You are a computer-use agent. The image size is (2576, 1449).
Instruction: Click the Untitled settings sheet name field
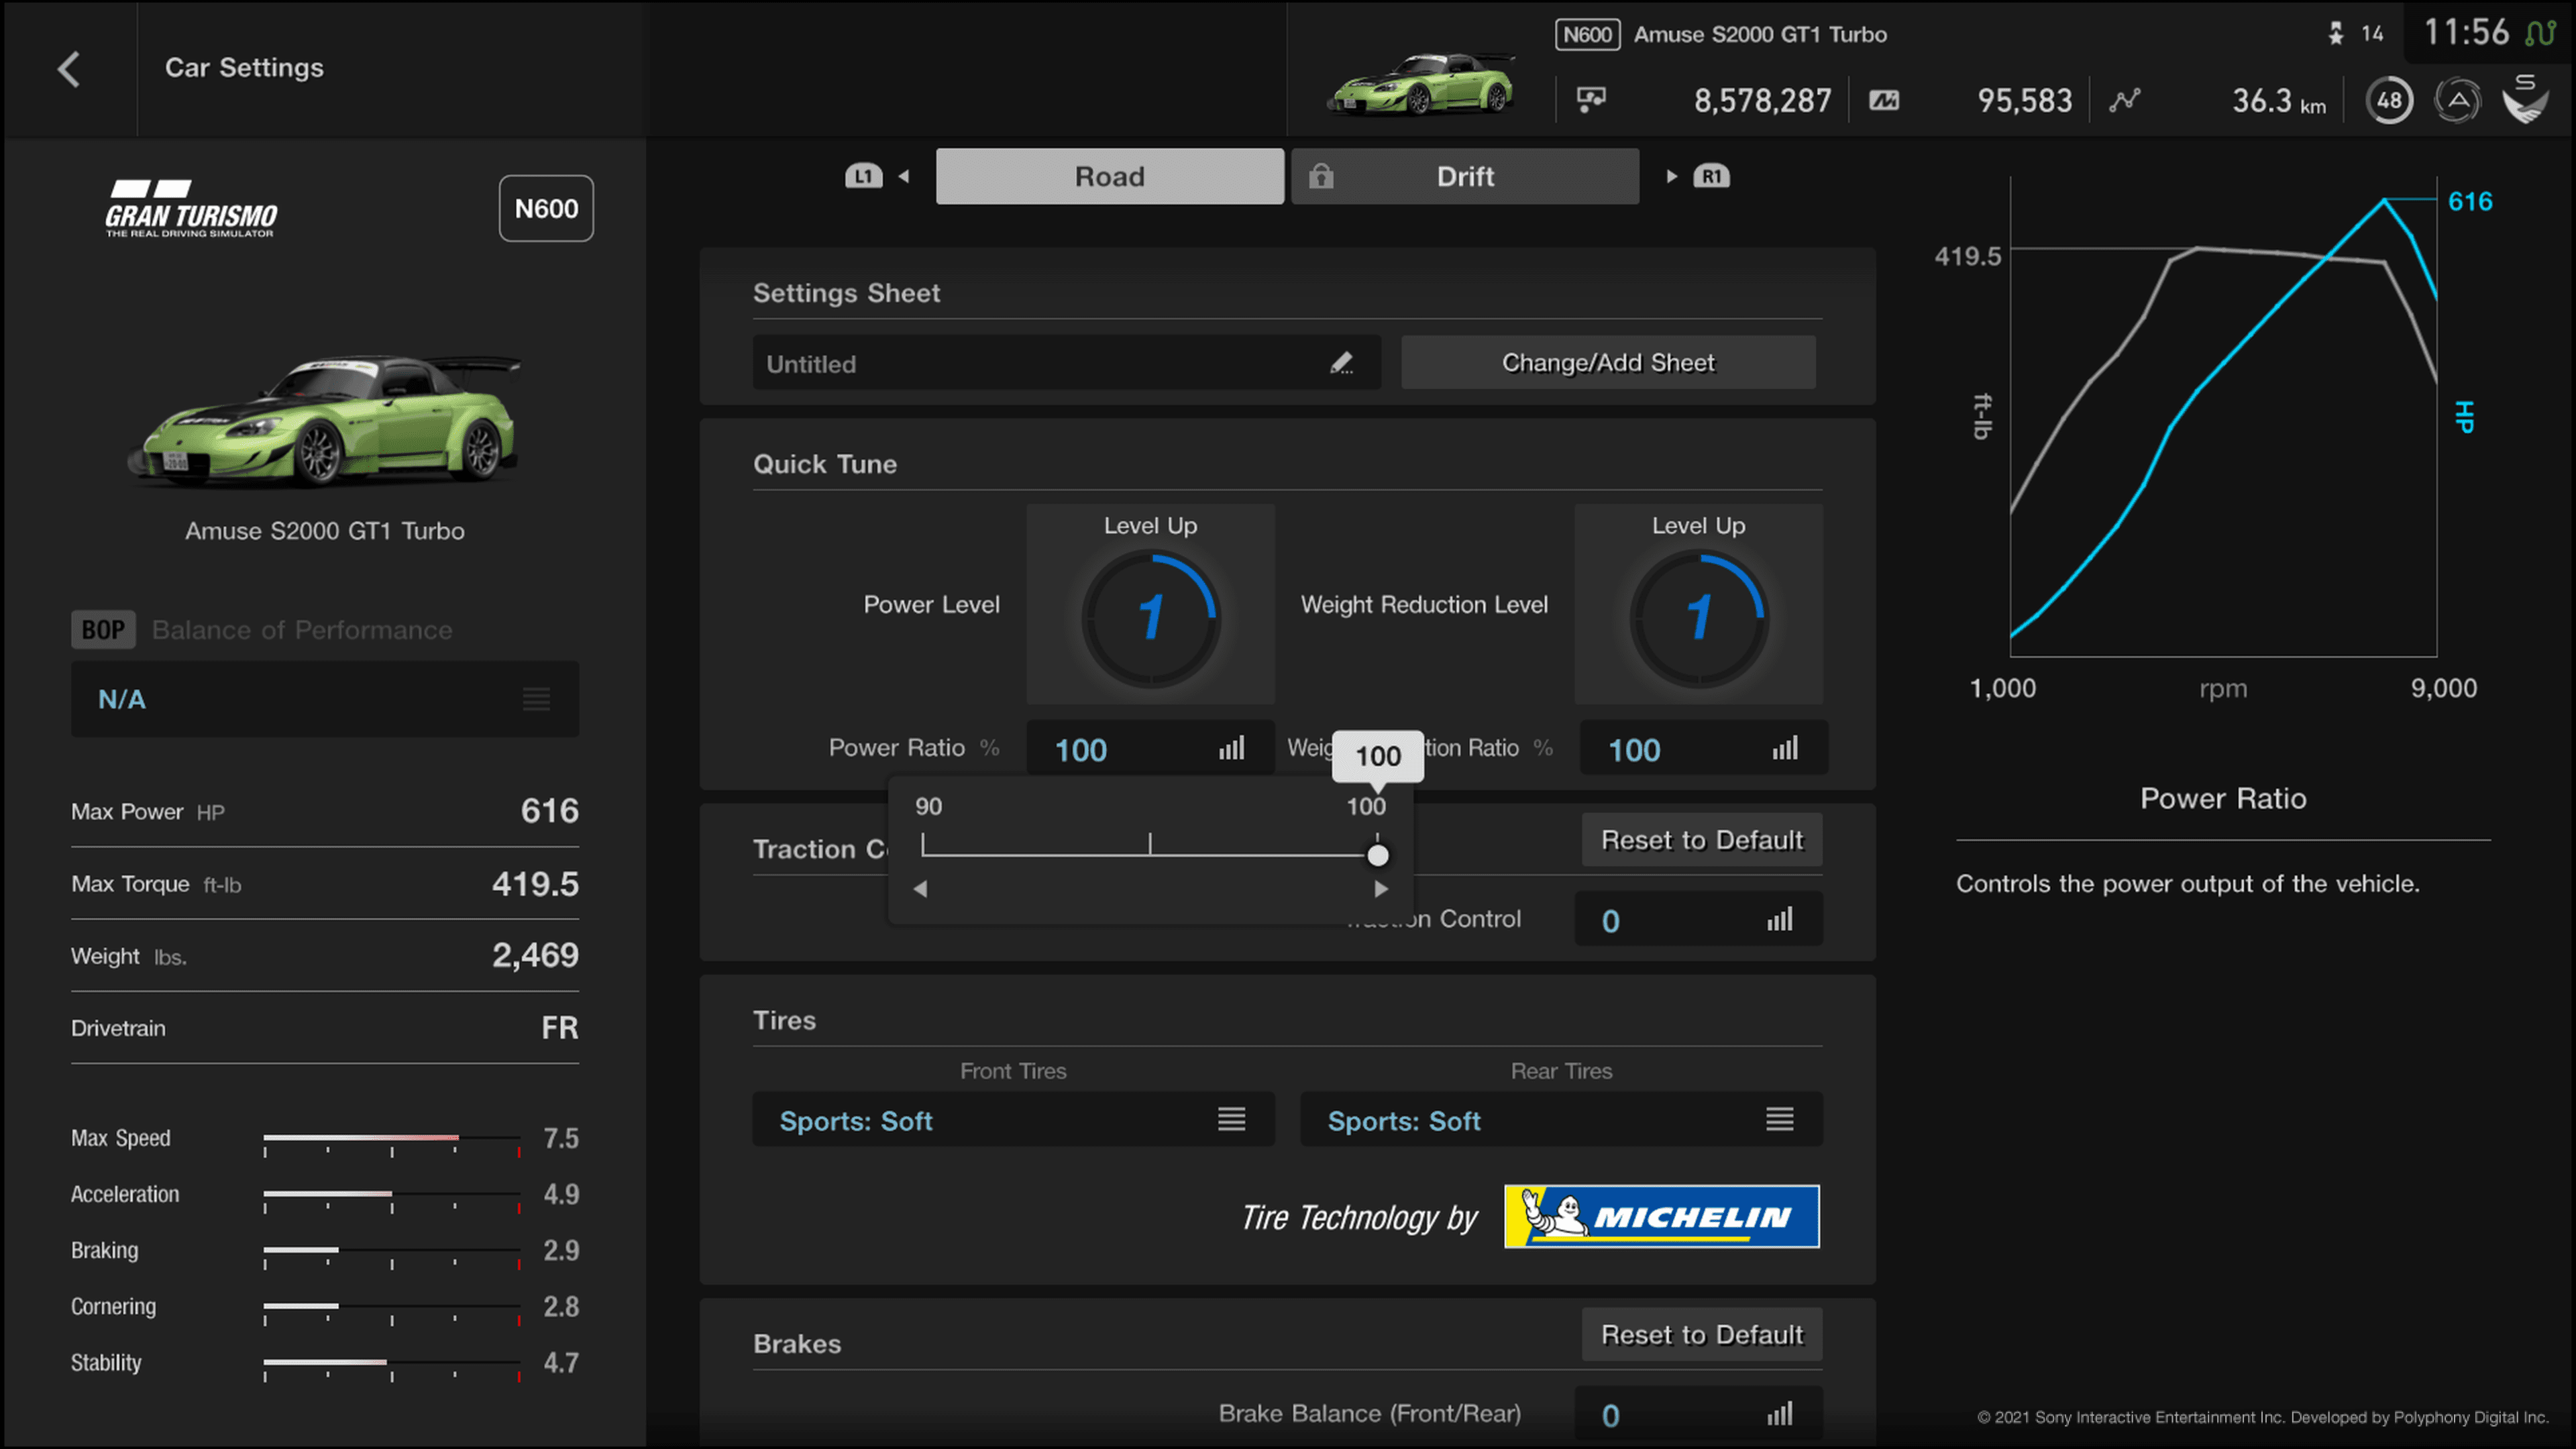[1066, 363]
